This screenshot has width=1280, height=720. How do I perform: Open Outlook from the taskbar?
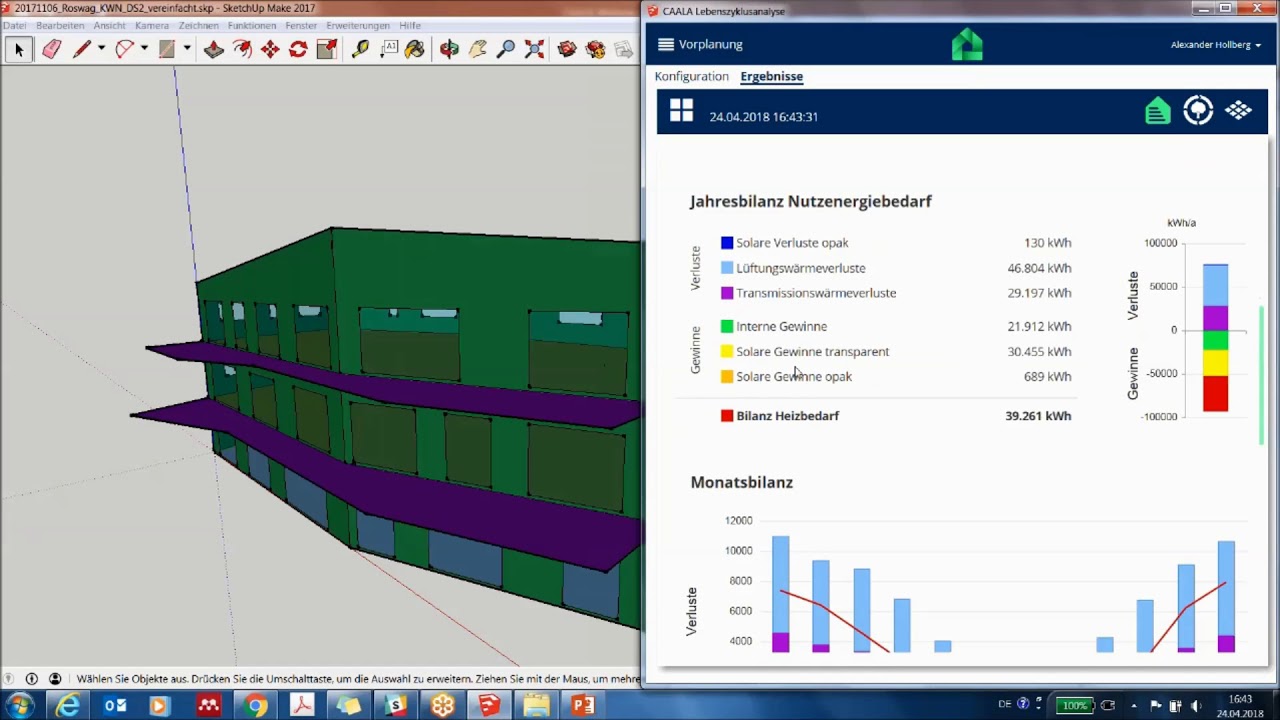115,706
